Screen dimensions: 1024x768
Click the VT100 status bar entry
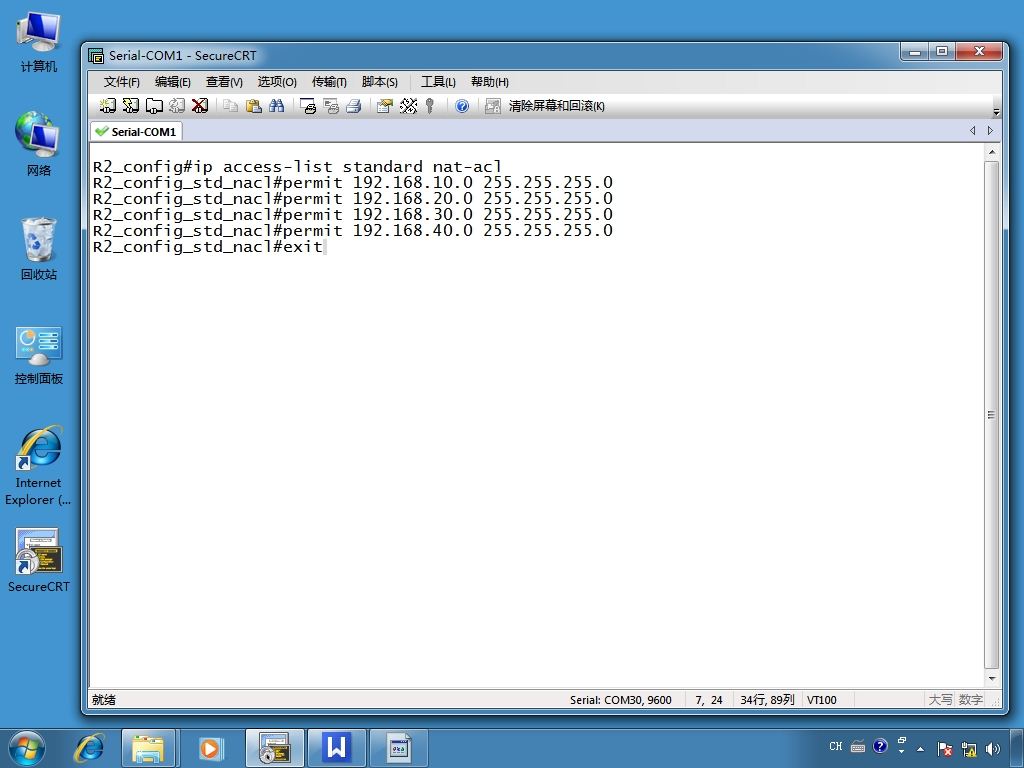tap(822, 699)
